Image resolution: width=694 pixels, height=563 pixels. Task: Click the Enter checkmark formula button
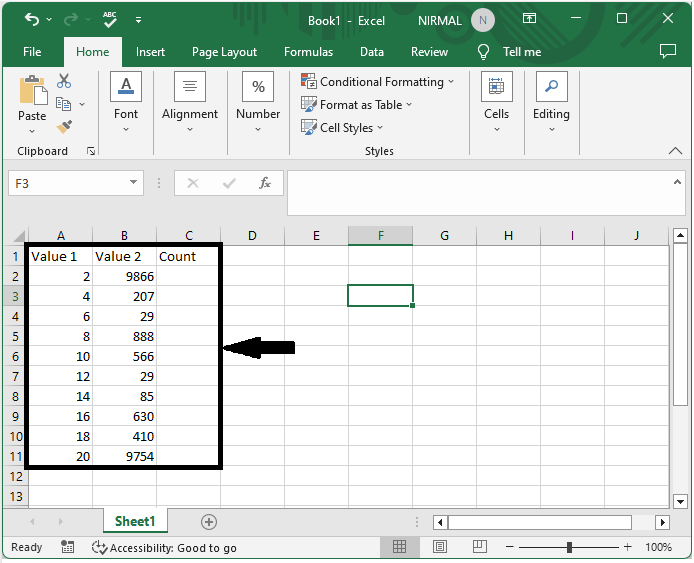[x=229, y=183]
